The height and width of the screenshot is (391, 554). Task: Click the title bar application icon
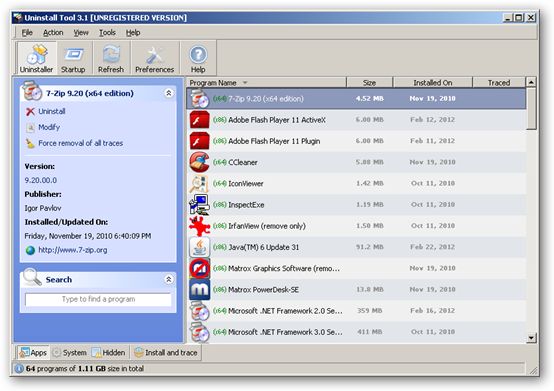pos(18,17)
